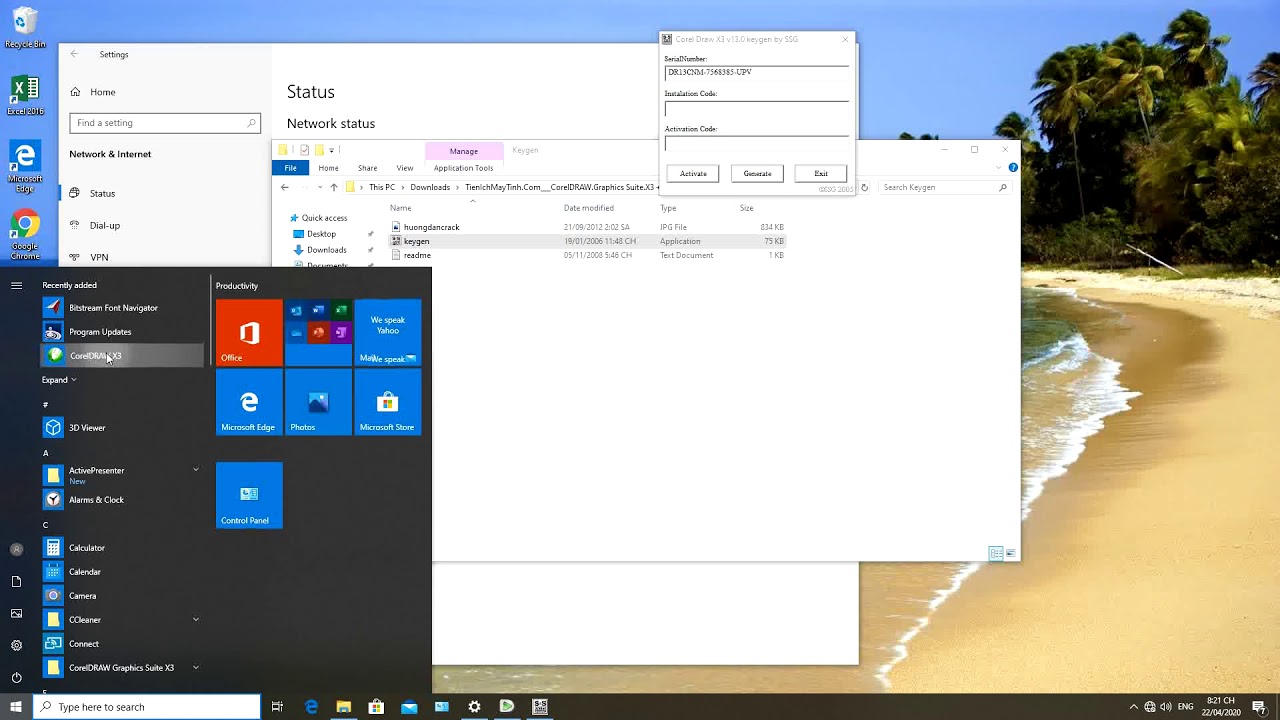Expand the CorelDRAW Graphics Suite X3 folder

(196, 668)
